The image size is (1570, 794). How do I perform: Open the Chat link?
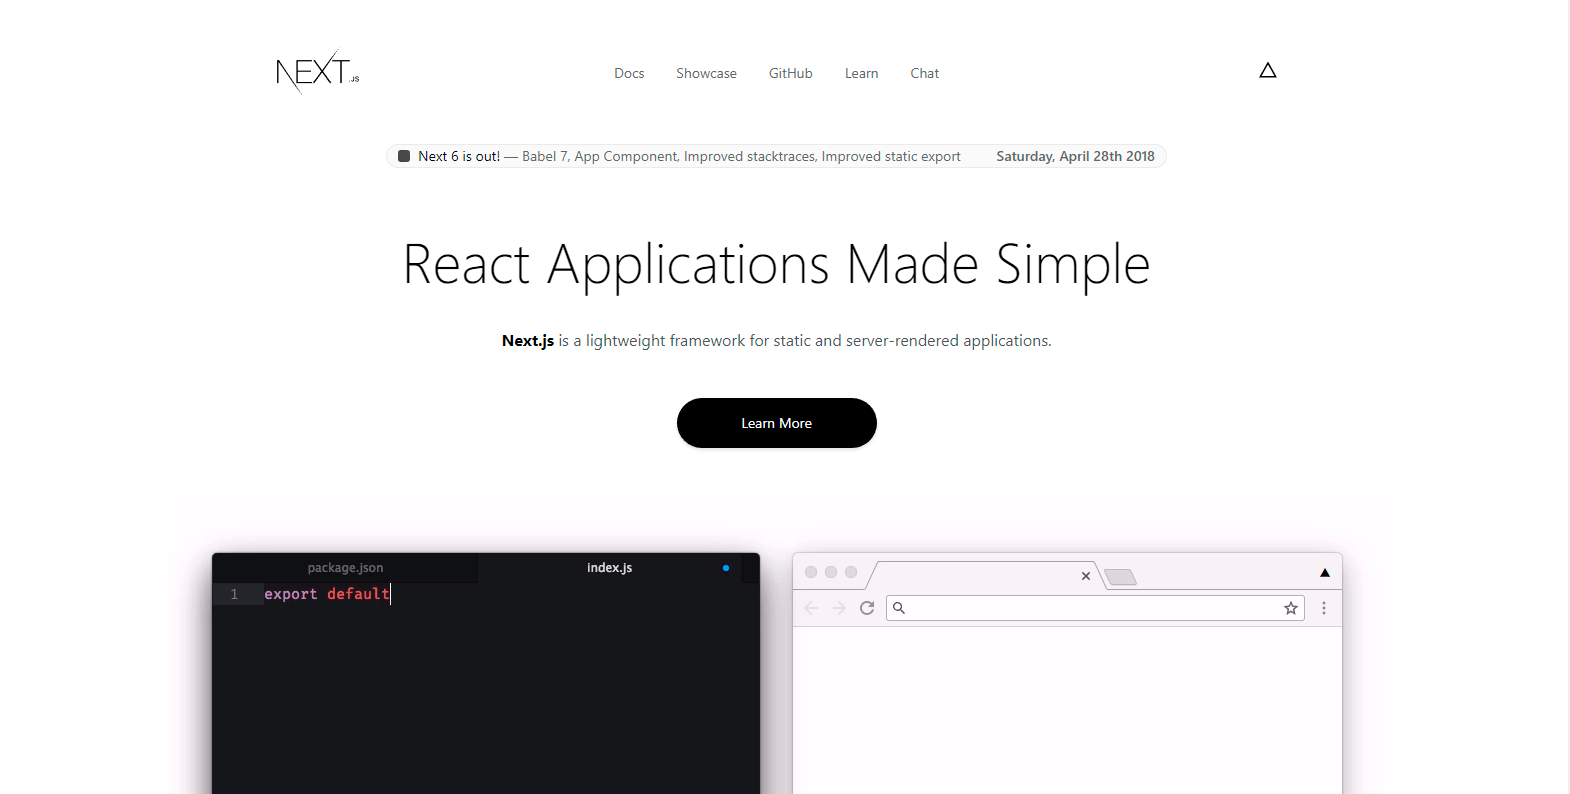point(924,73)
